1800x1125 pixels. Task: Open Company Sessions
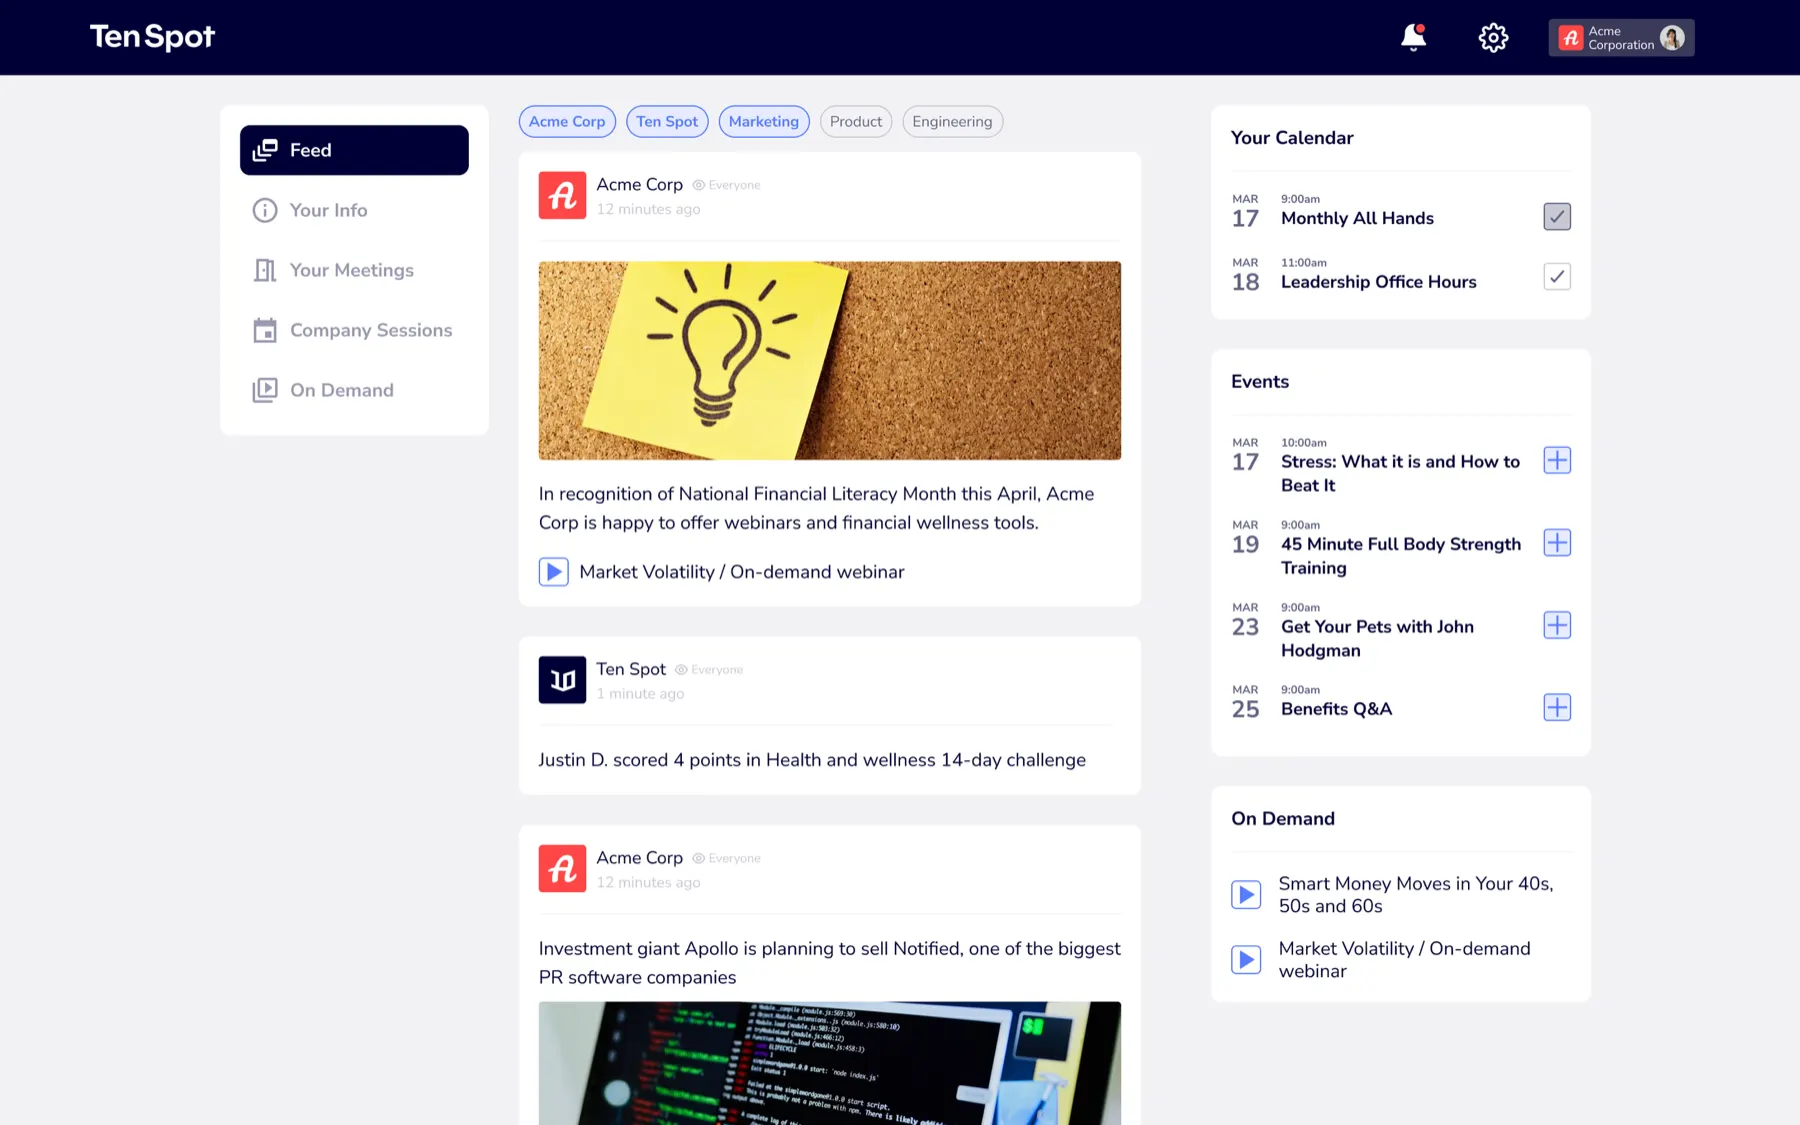point(354,330)
